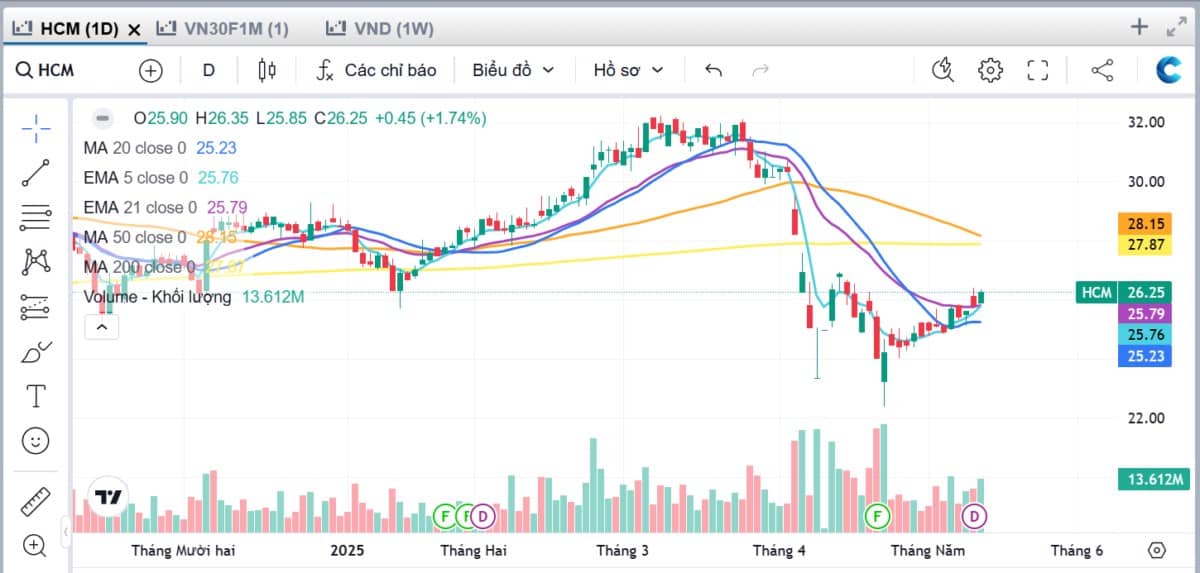Add a symbol to compare using circled plus
Viewport: 1200px width, 573px height.
(x=150, y=70)
